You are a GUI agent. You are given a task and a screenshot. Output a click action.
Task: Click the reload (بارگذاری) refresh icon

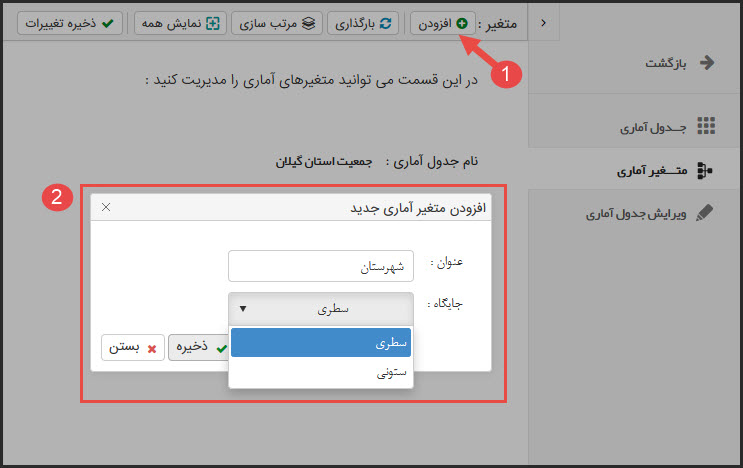[385, 22]
